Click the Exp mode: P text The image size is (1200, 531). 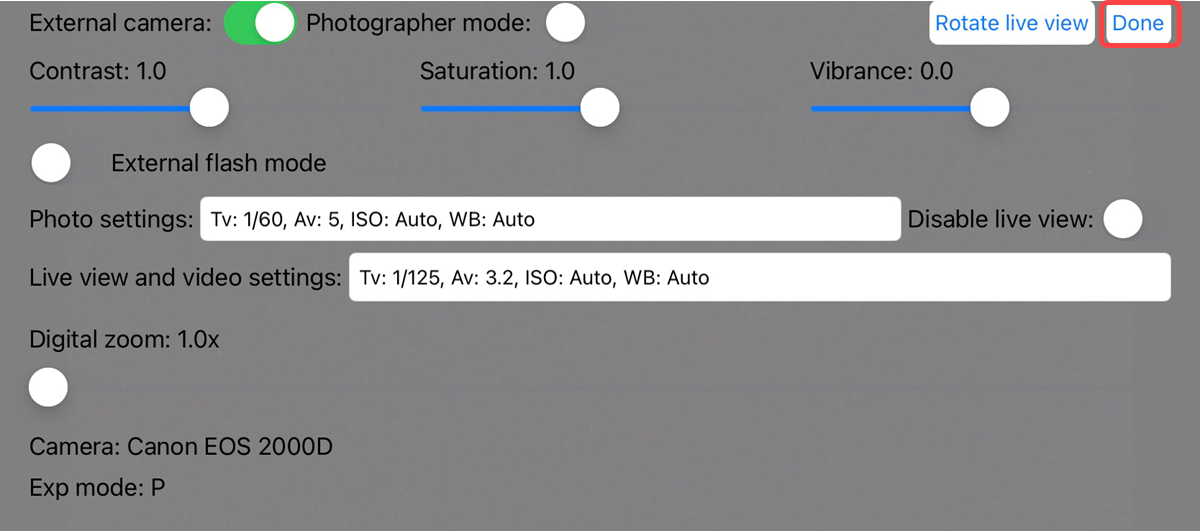(97, 489)
